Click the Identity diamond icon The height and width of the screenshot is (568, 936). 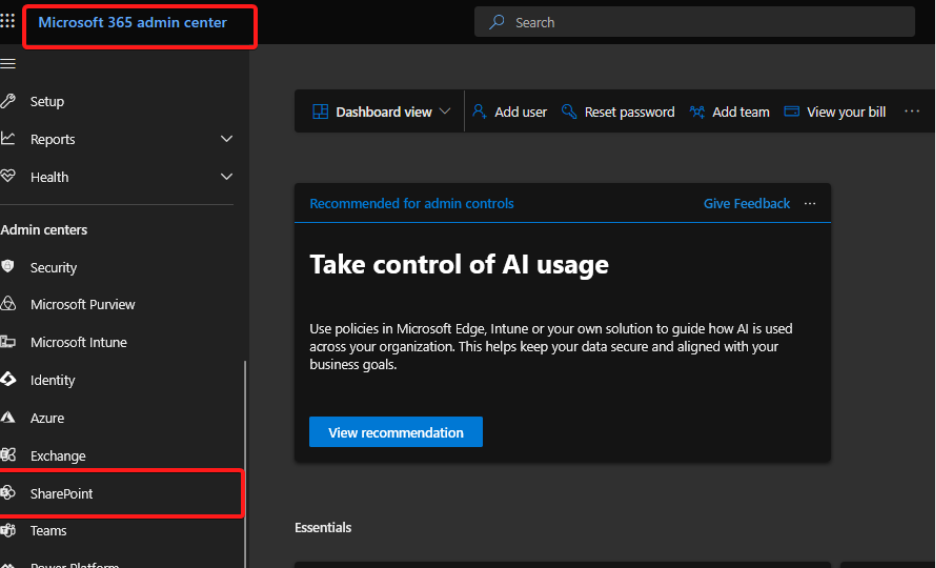(8, 380)
